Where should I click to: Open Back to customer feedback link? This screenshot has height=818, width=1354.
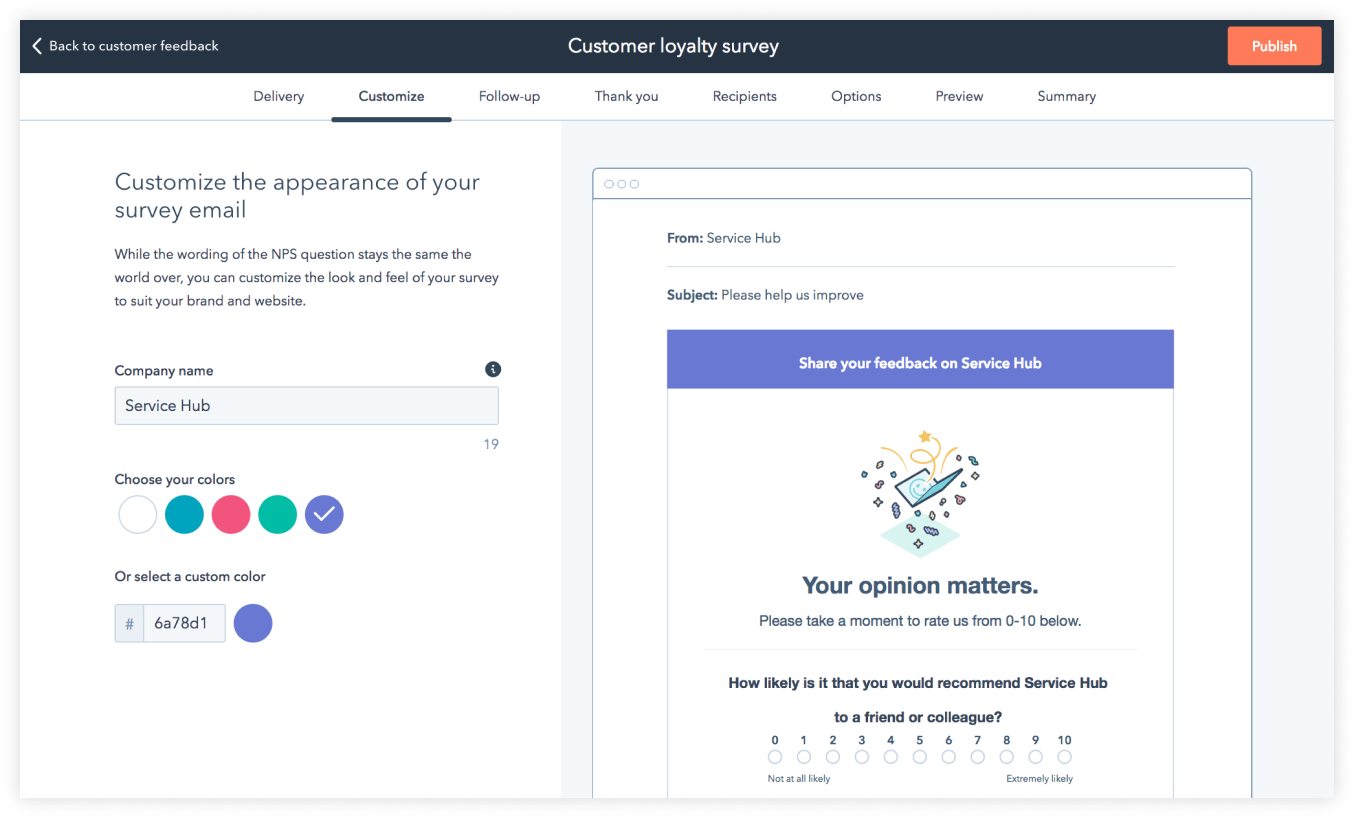[130, 46]
